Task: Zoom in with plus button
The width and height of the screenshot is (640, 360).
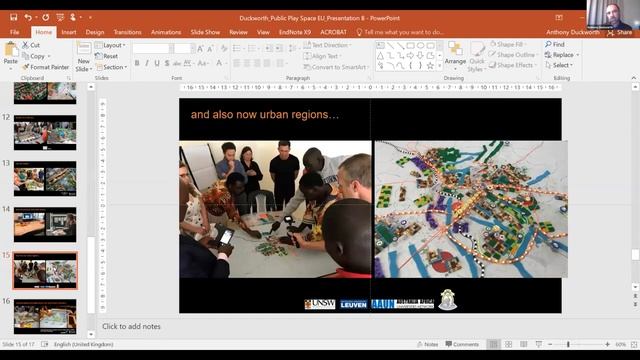Action: point(607,344)
